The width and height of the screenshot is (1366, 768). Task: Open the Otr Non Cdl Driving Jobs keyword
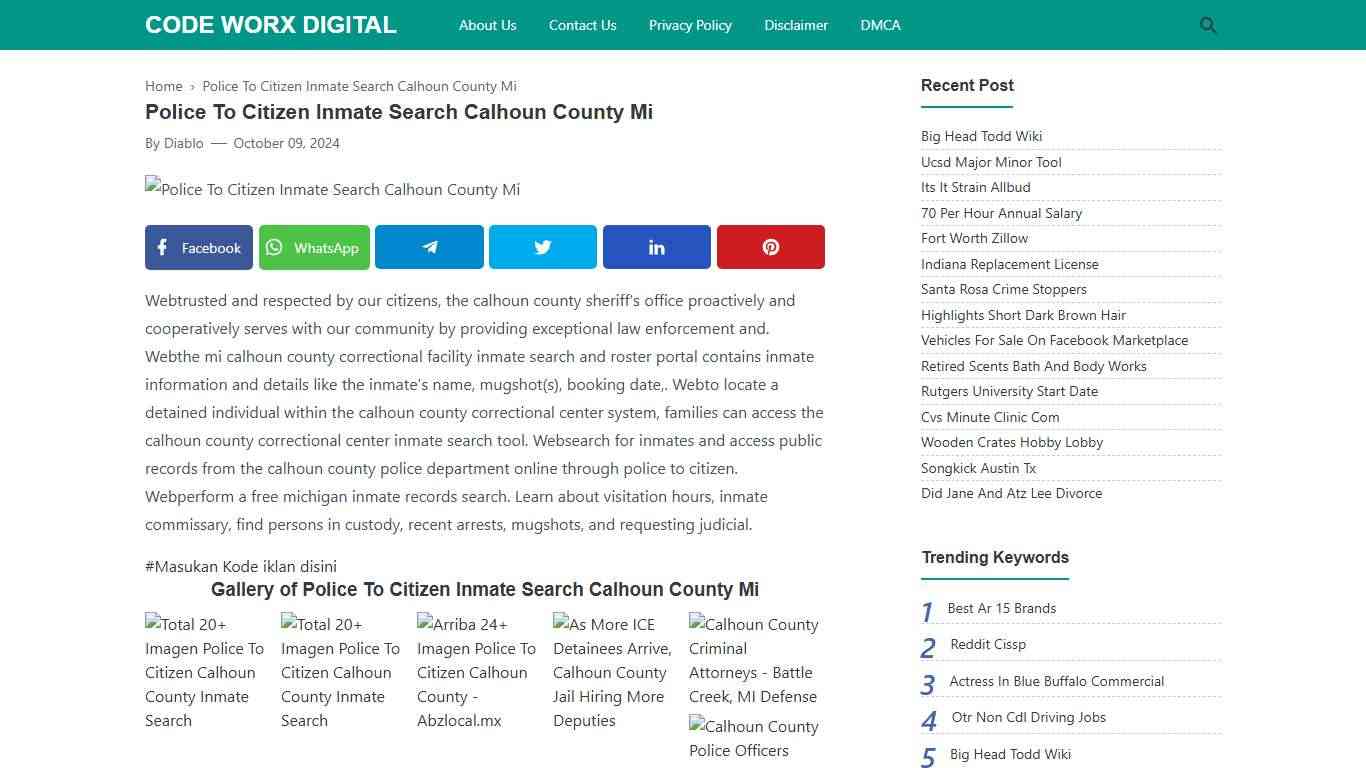(x=1027, y=717)
